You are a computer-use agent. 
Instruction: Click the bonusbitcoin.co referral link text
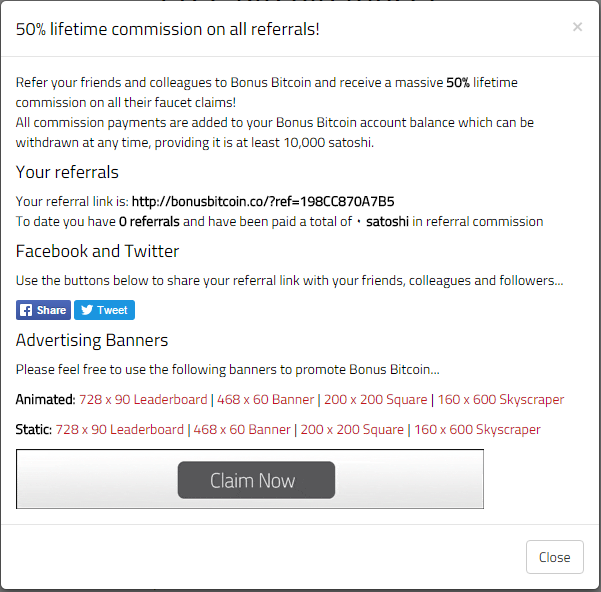coord(263,202)
